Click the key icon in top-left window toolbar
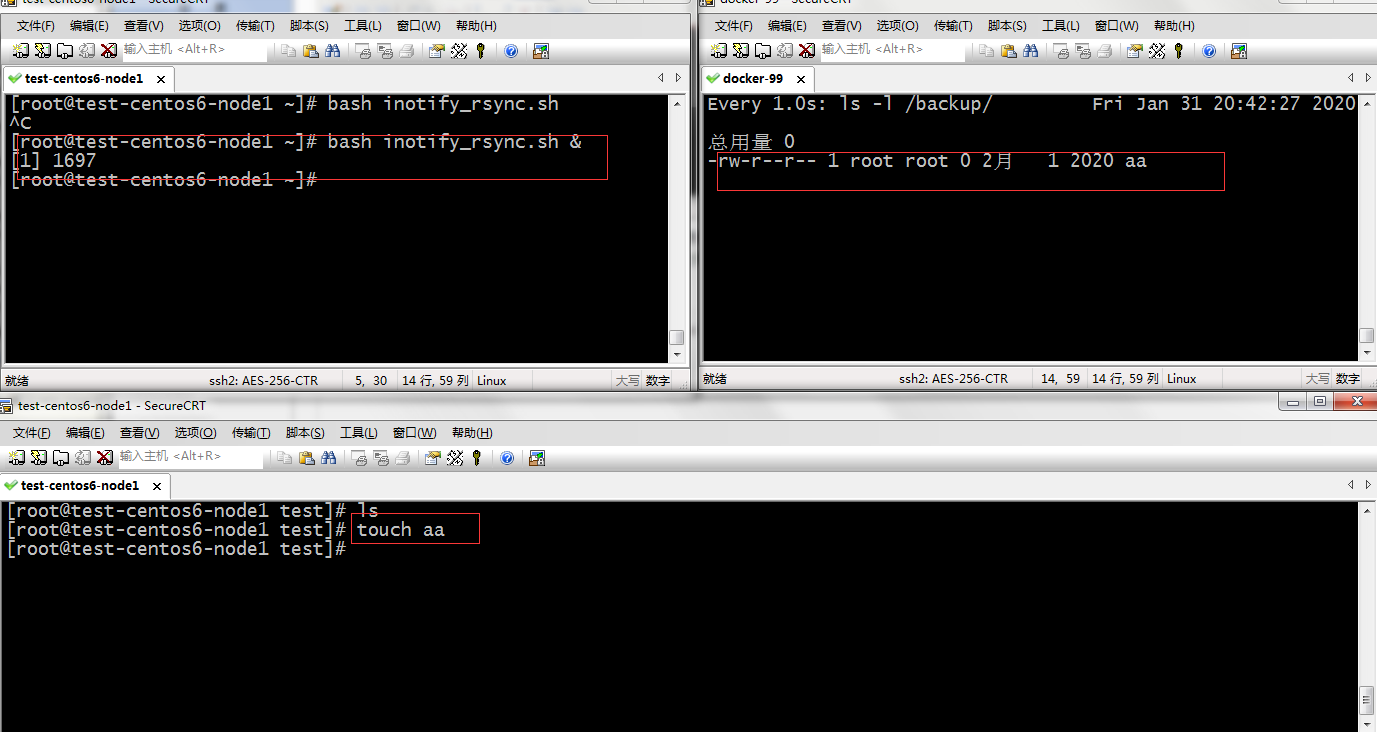Viewport: 1377px width, 732px height. pyautogui.click(x=481, y=51)
